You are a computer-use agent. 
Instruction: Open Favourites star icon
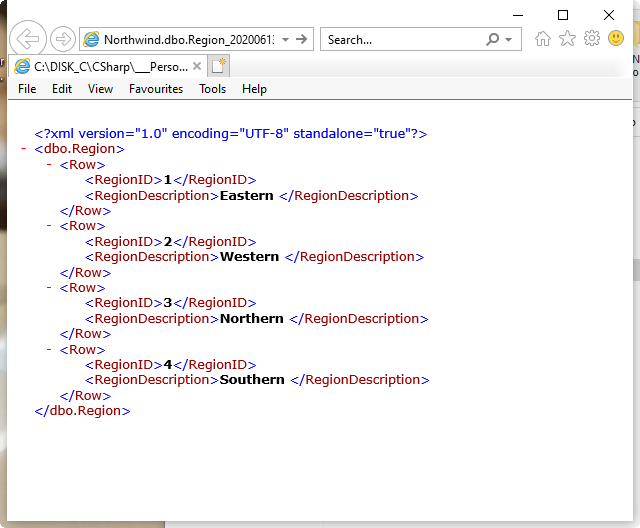click(x=567, y=39)
